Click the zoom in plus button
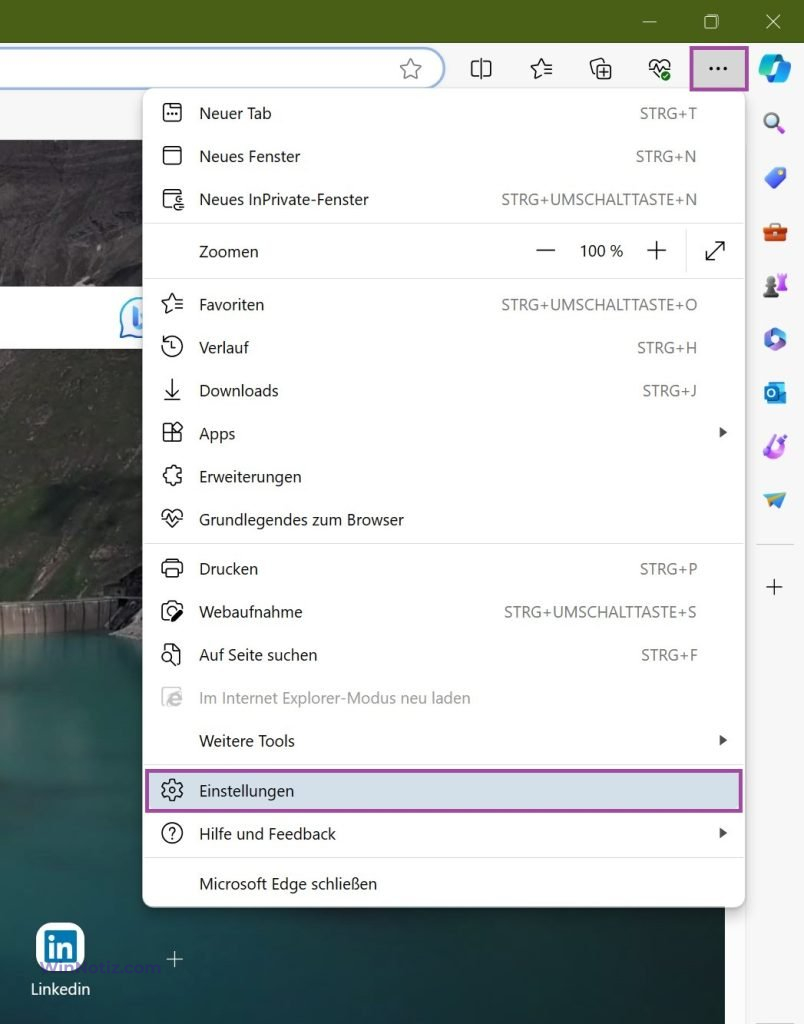Image resolution: width=804 pixels, height=1024 pixels. pos(656,251)
